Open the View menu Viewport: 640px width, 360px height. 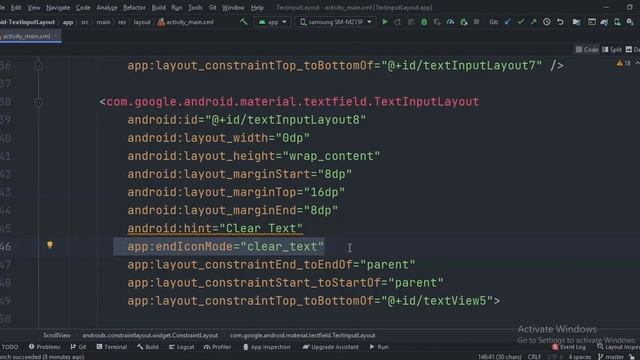click(x=33, y=7)
